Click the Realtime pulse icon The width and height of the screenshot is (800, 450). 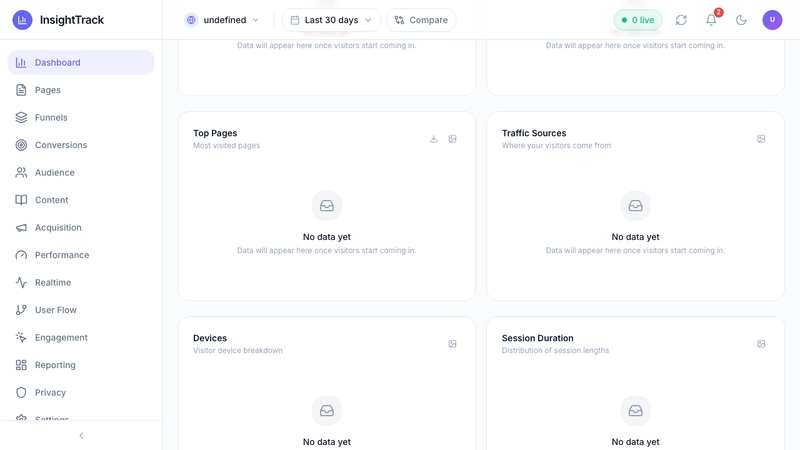point(21,283)
